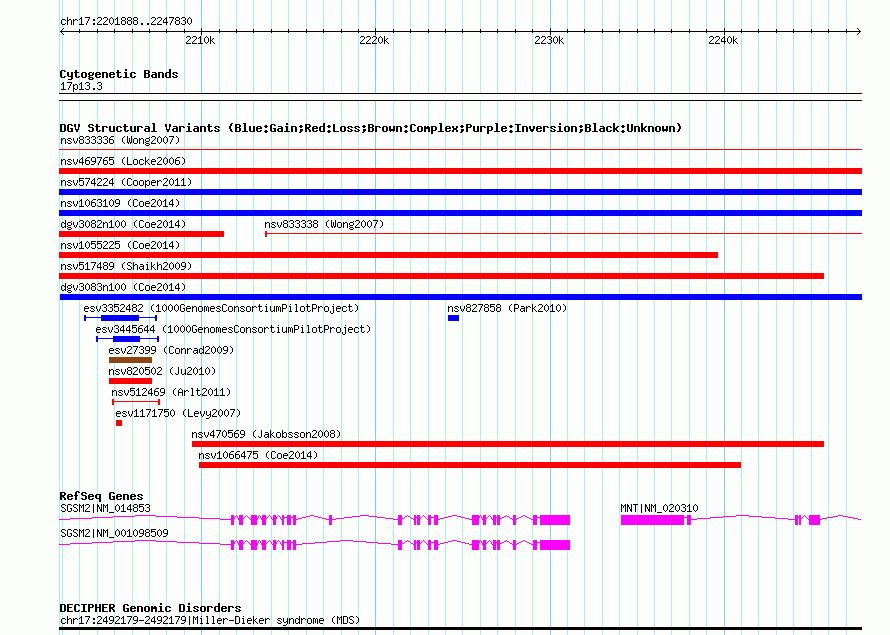Select variant nsv833336 (Wong2007) label

coord(120,140)
